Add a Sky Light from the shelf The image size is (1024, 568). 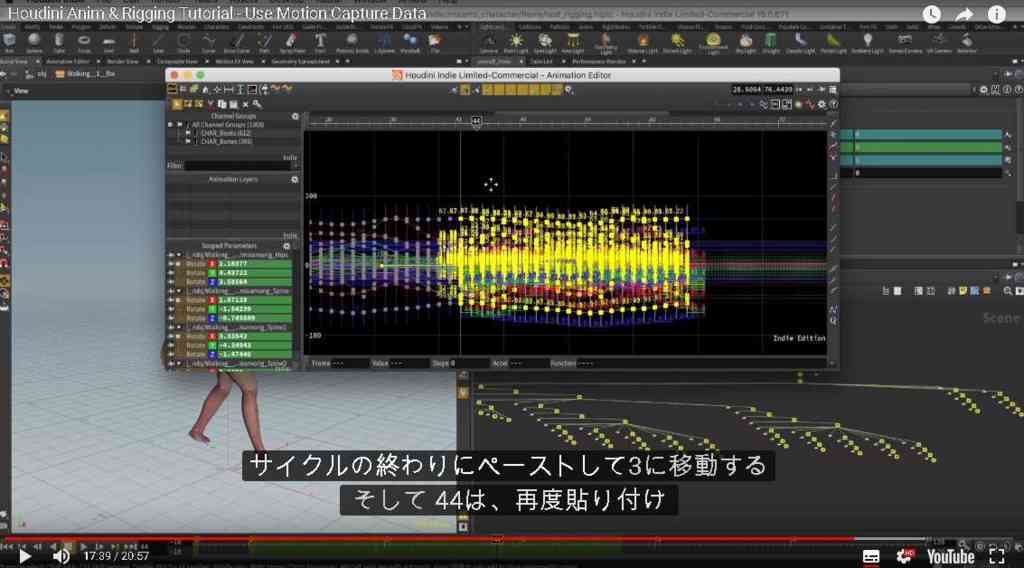pos(746,42)
